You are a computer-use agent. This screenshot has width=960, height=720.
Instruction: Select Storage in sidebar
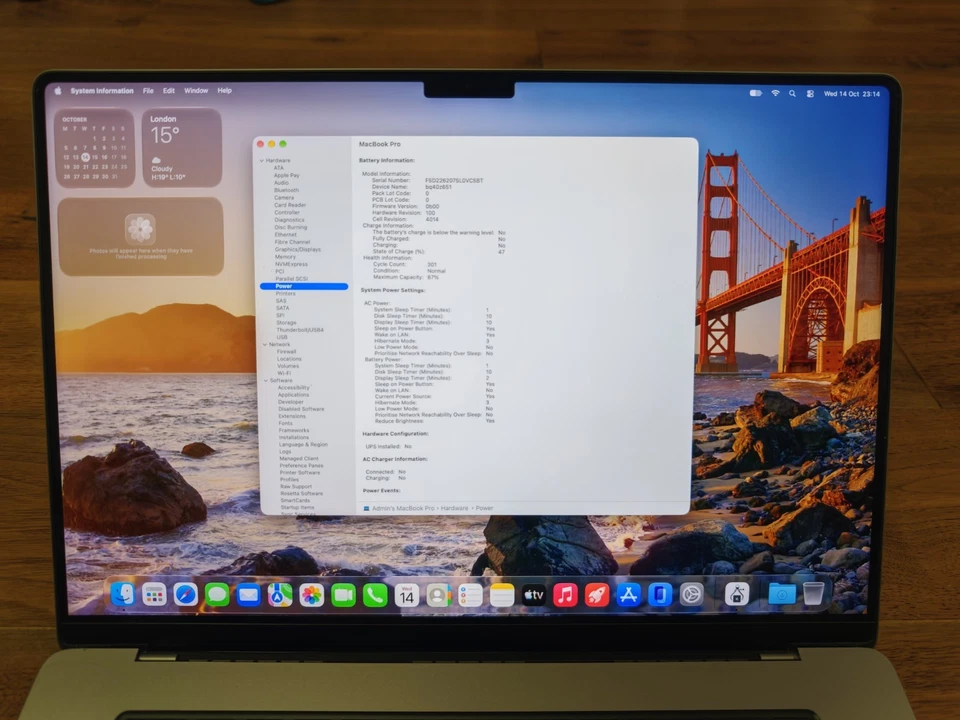click(286, 322)
